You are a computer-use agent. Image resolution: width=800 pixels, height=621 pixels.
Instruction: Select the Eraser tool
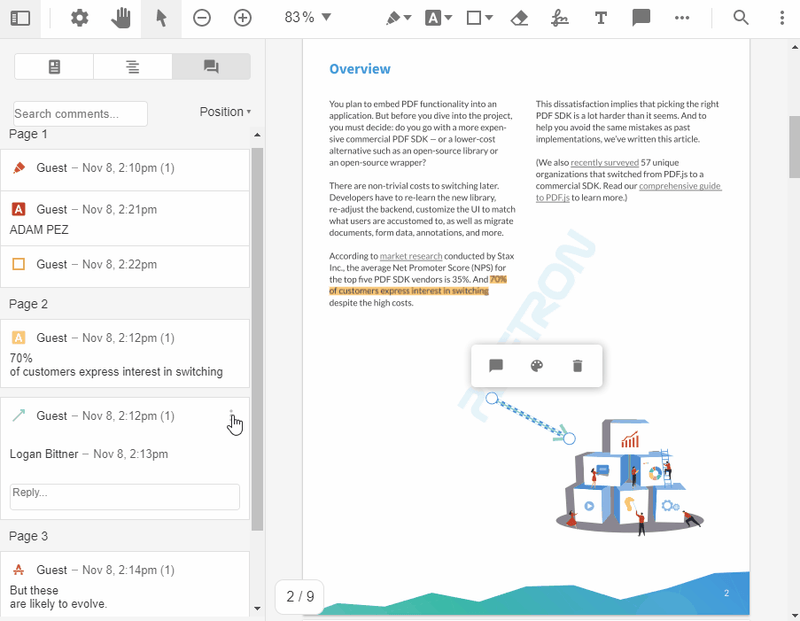pyautogui.click(x=519, y=18)
